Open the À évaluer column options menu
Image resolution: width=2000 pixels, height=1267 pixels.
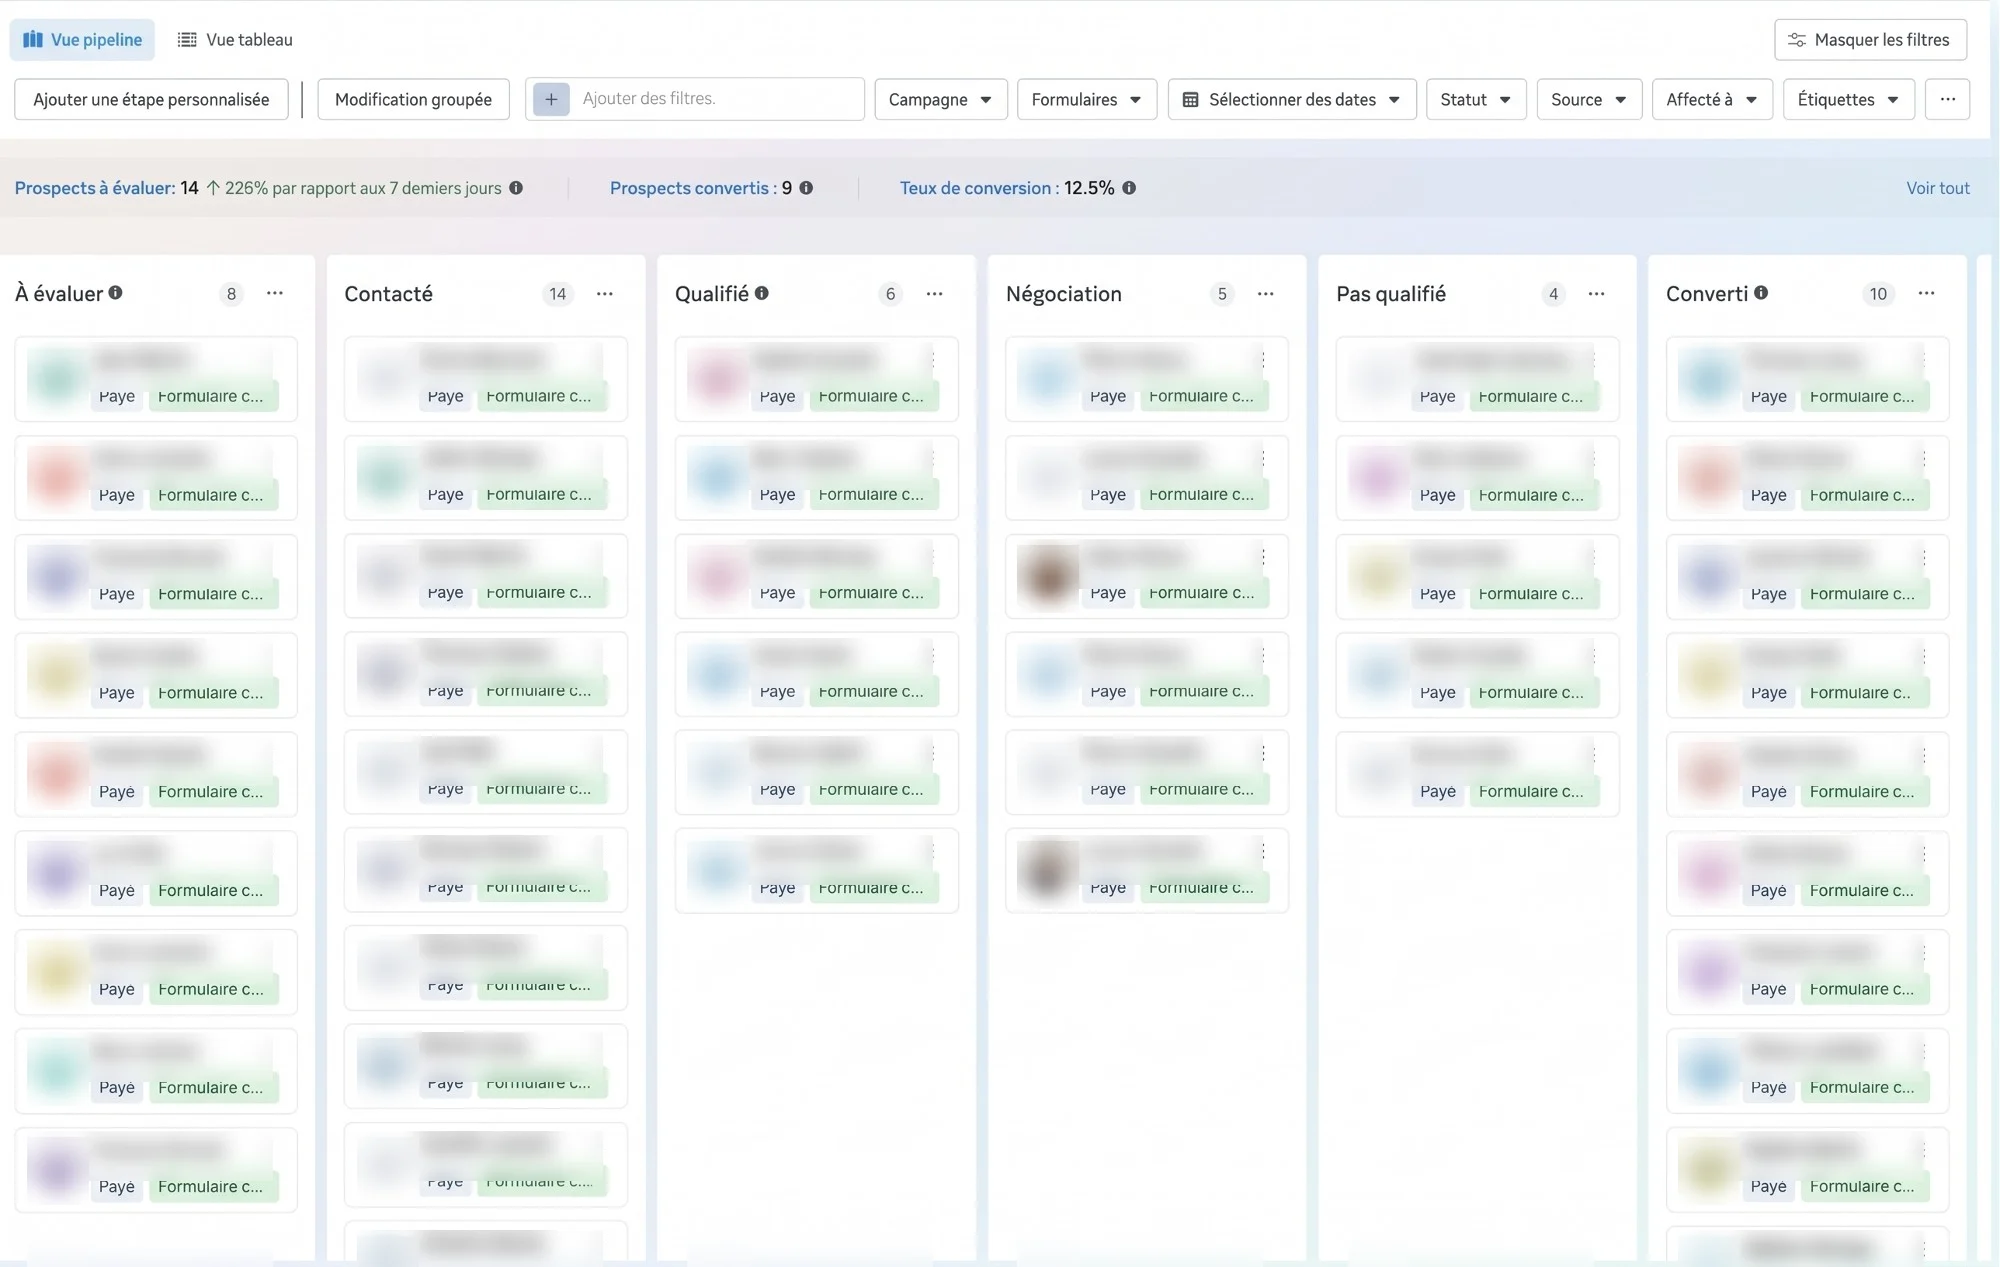(275, 293)
